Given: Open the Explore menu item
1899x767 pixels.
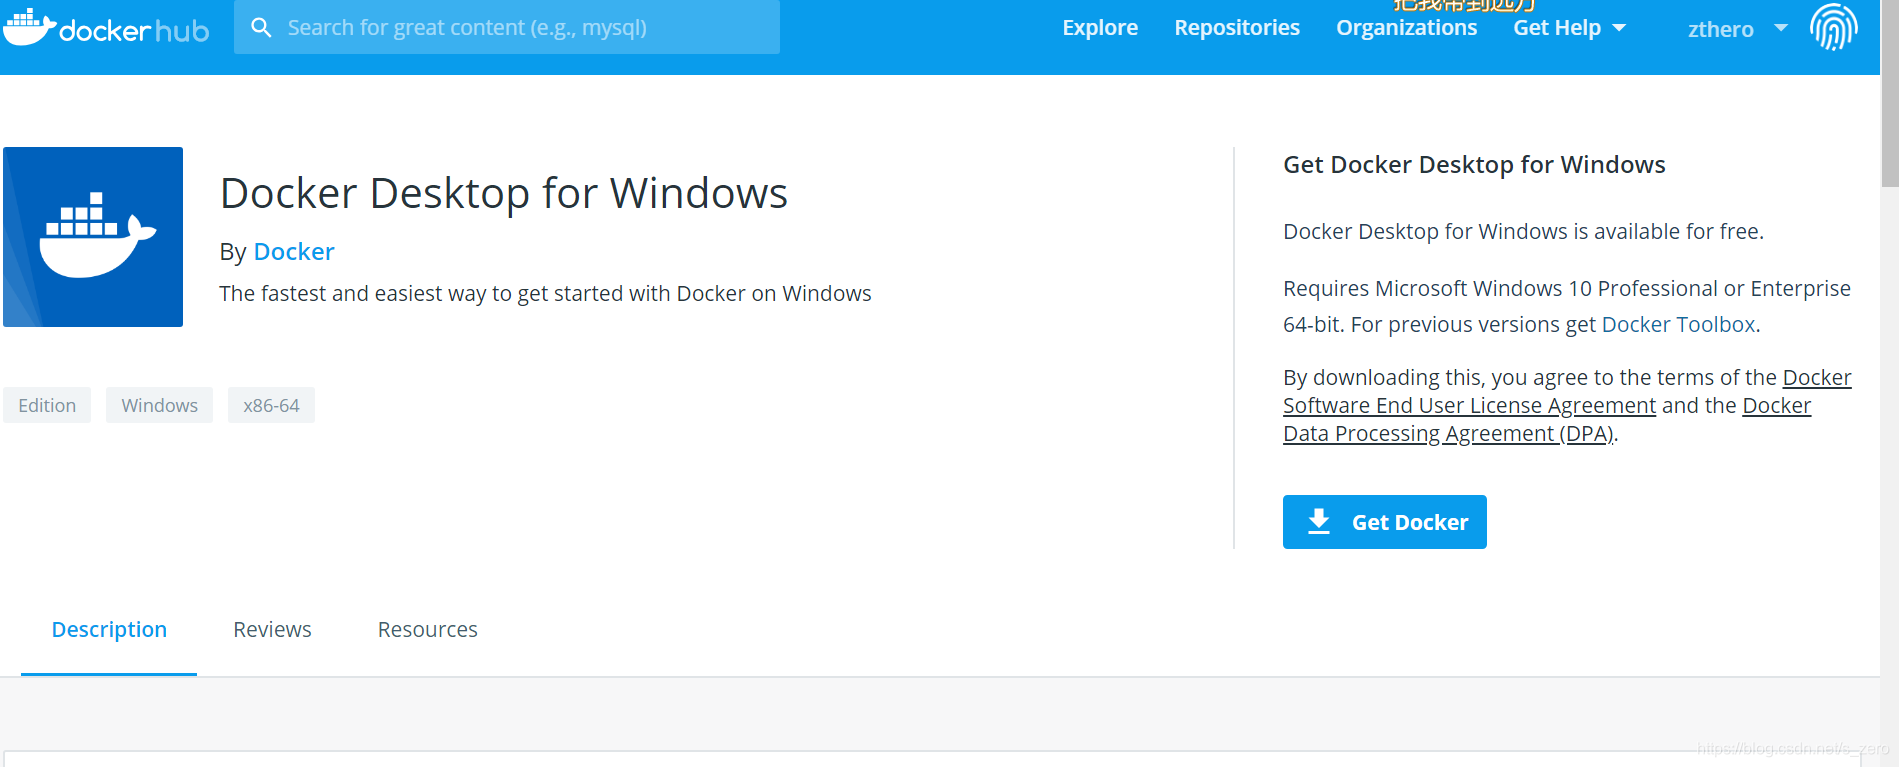Looking at the screenshot, I should coord(1100,28).
